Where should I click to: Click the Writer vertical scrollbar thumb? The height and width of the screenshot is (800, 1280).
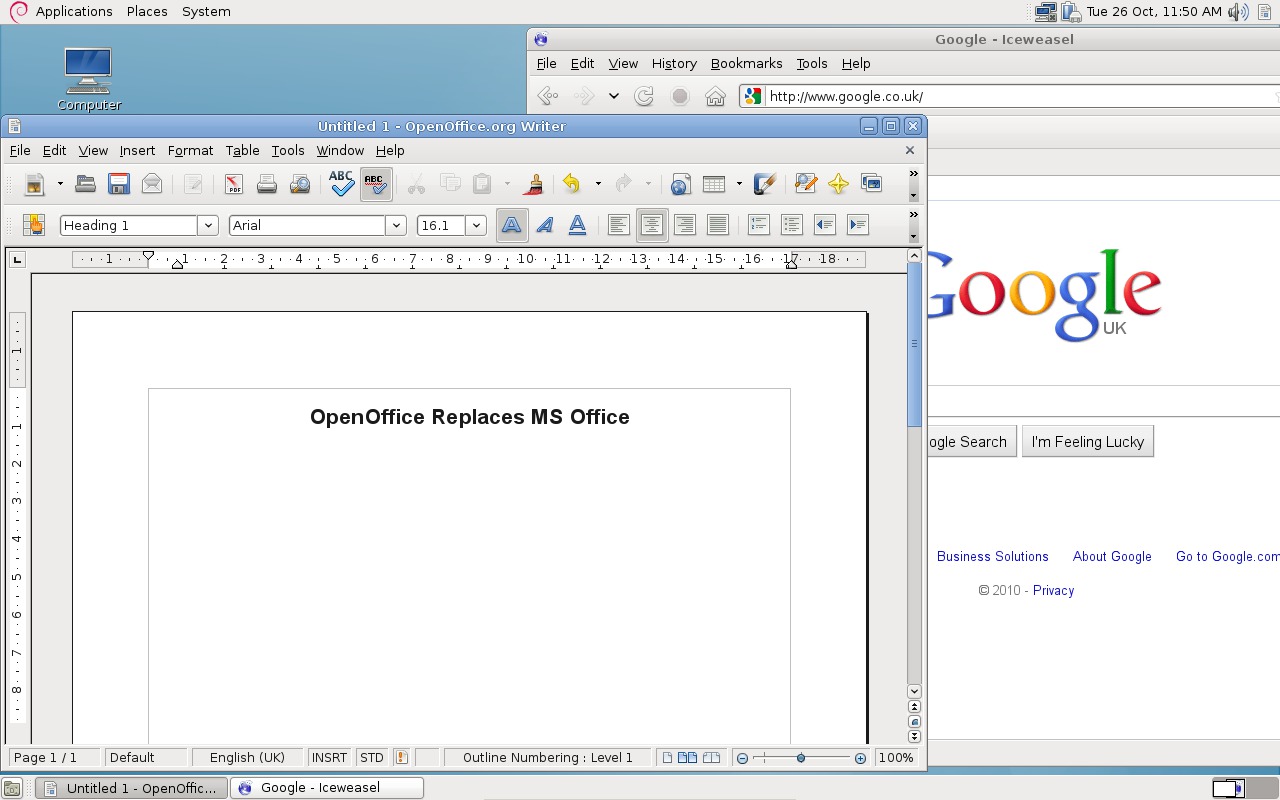click(914, 345)
